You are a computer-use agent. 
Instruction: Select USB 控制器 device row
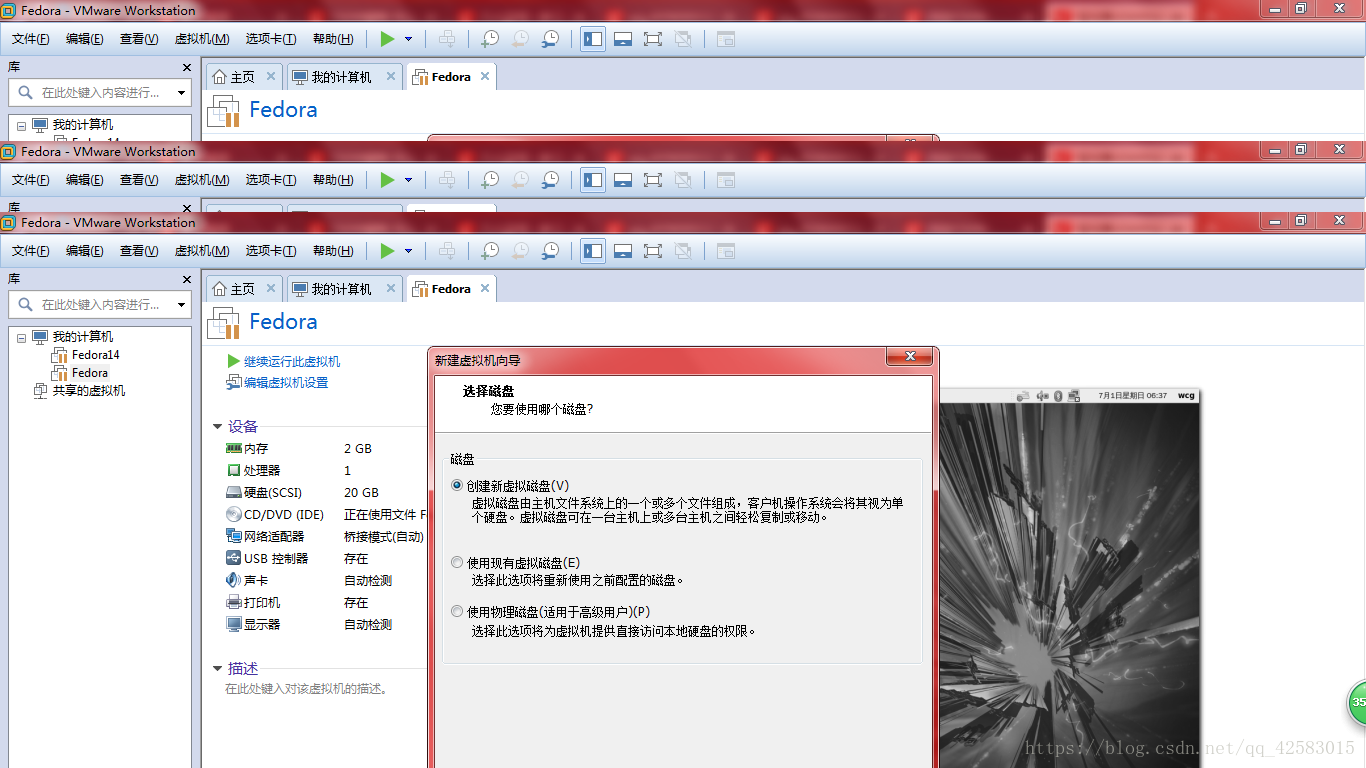click(x=325, y=558)
